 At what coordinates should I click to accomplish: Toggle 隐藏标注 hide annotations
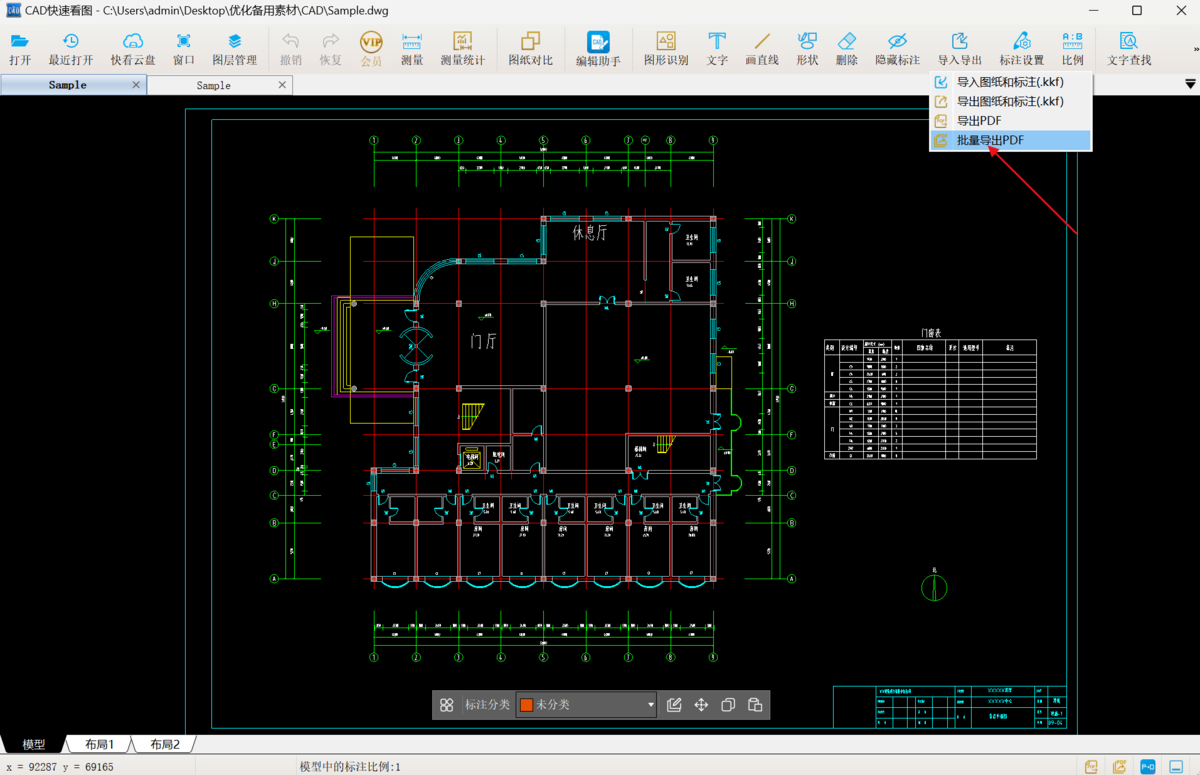897,48
